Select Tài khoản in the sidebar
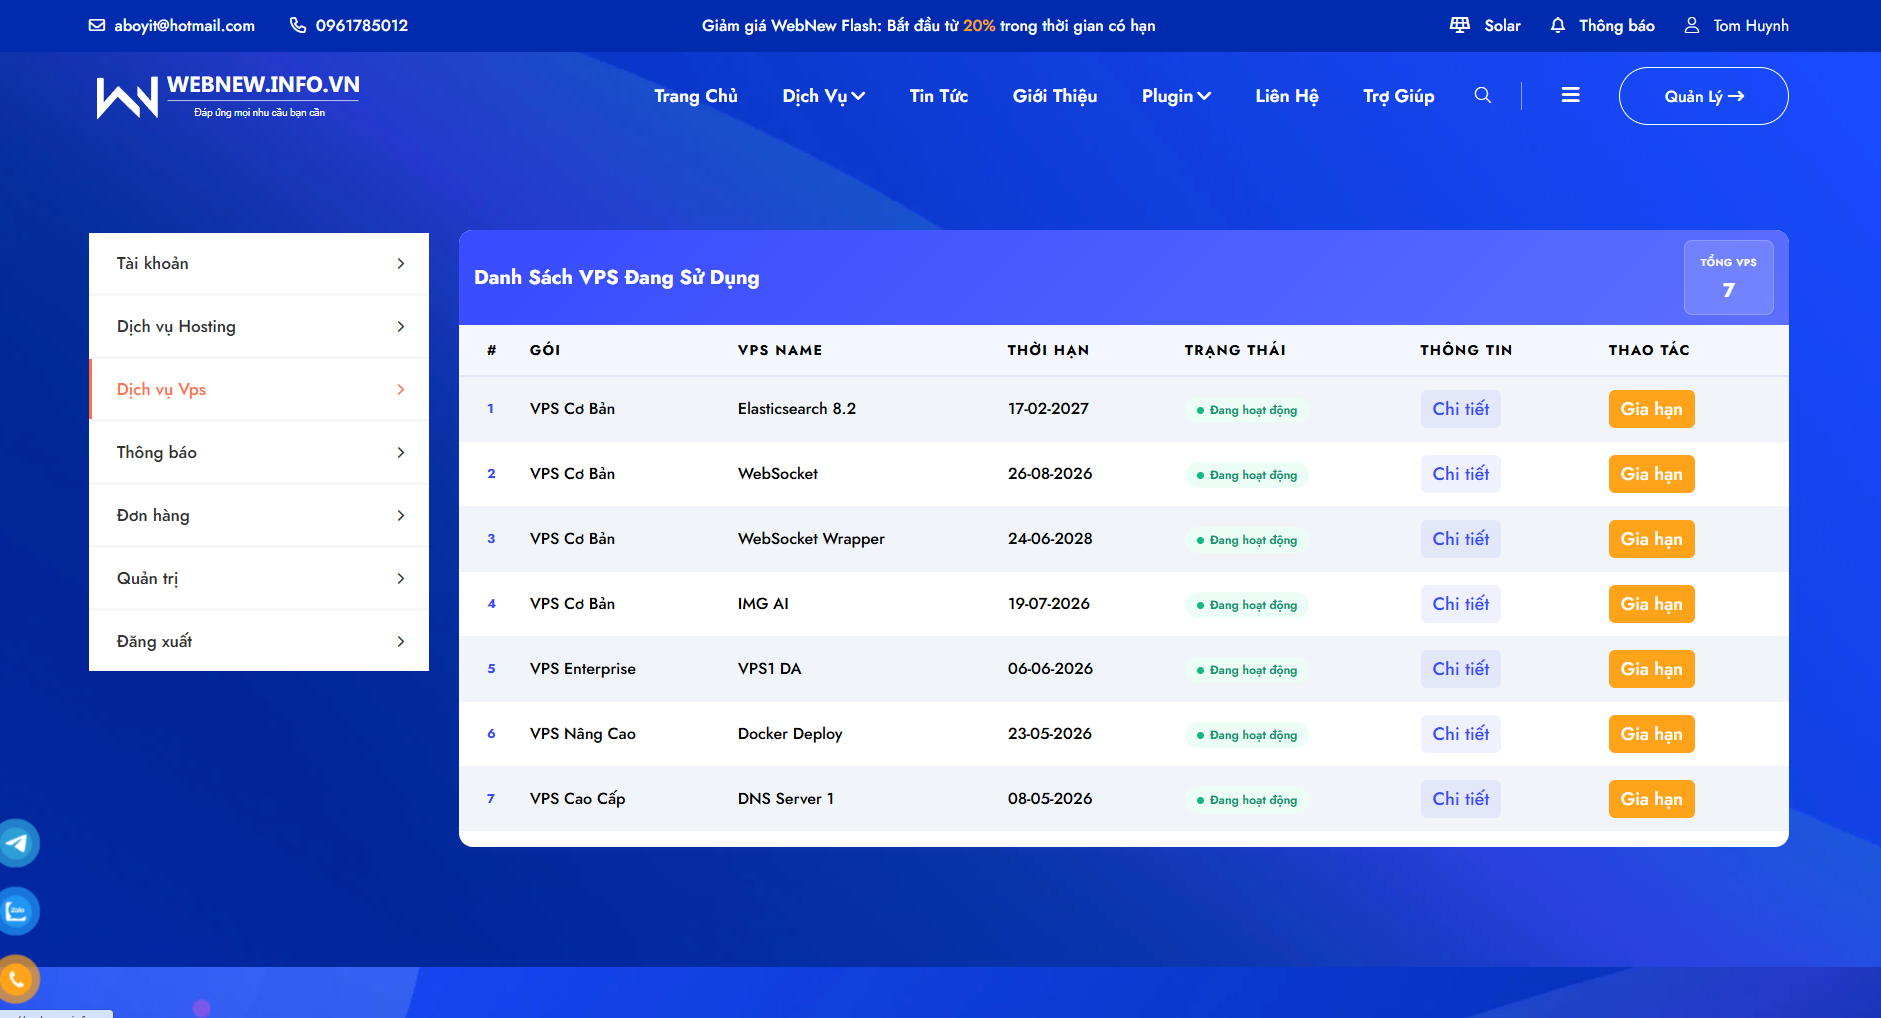Viewport: 1881px width, 1018px height. pos(259,264)
